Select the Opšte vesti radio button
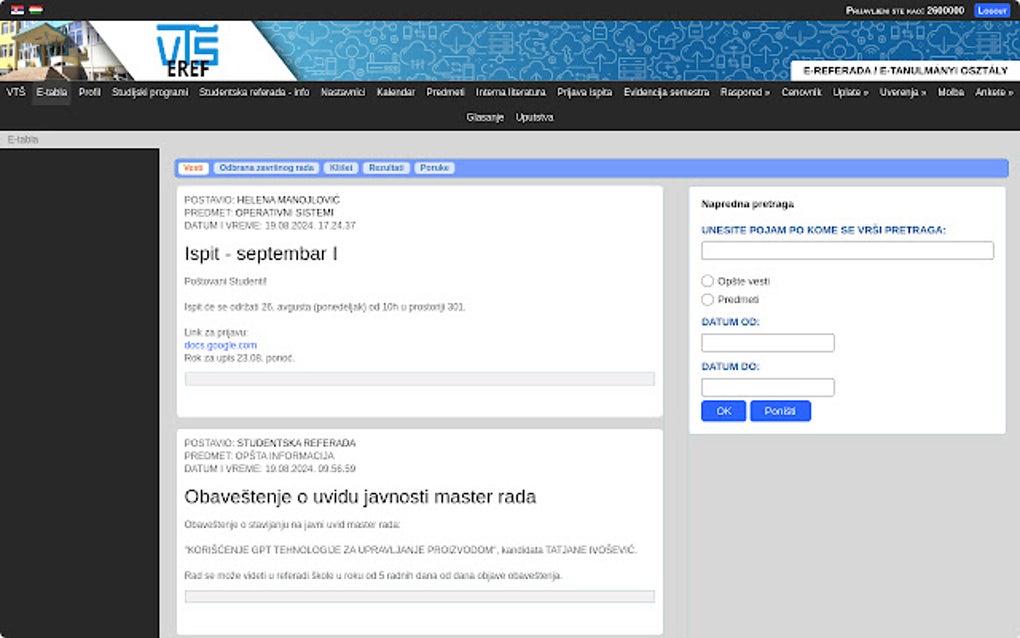 [709, 281]
